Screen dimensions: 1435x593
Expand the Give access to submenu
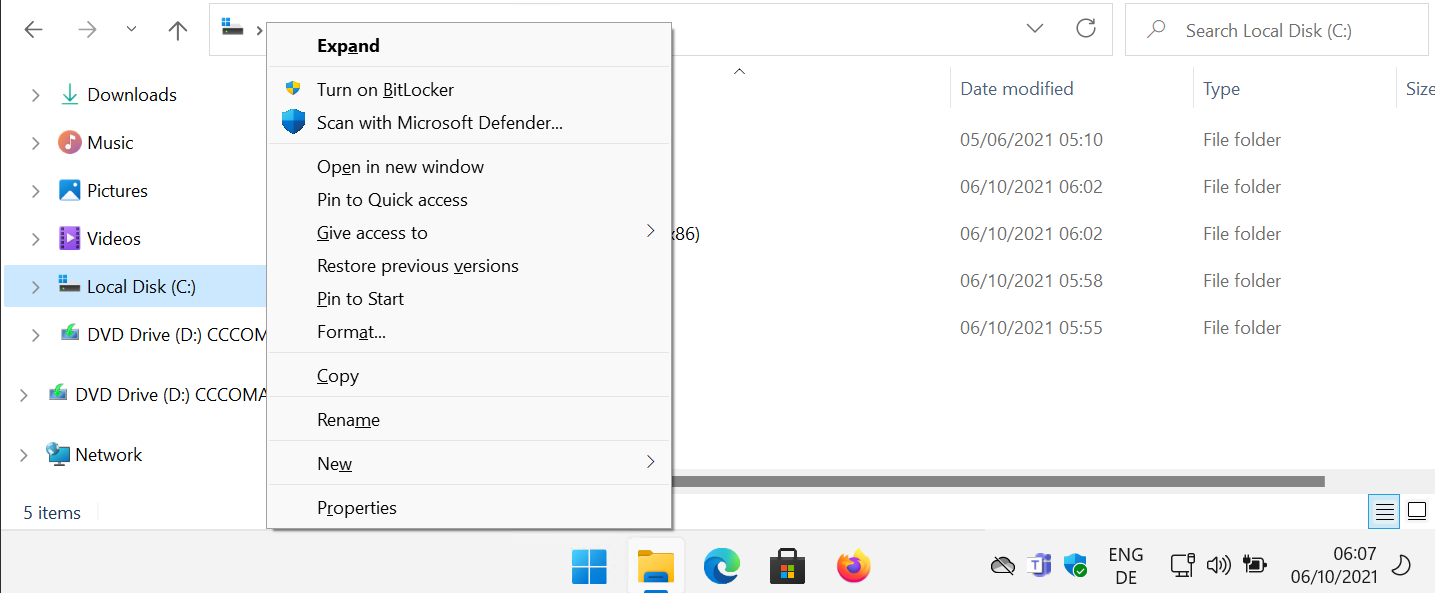click(372, 232)
